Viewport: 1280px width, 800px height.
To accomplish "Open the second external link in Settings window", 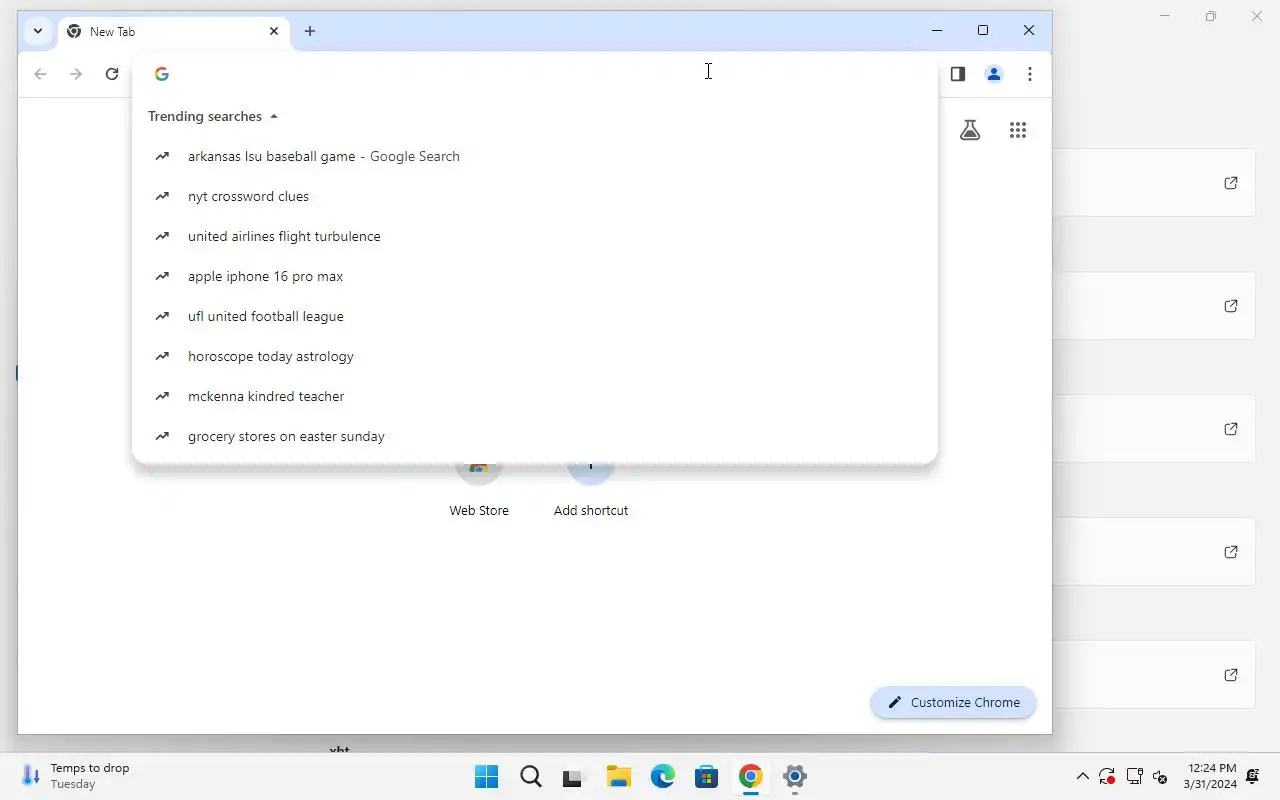I will tap(1231, 306).
